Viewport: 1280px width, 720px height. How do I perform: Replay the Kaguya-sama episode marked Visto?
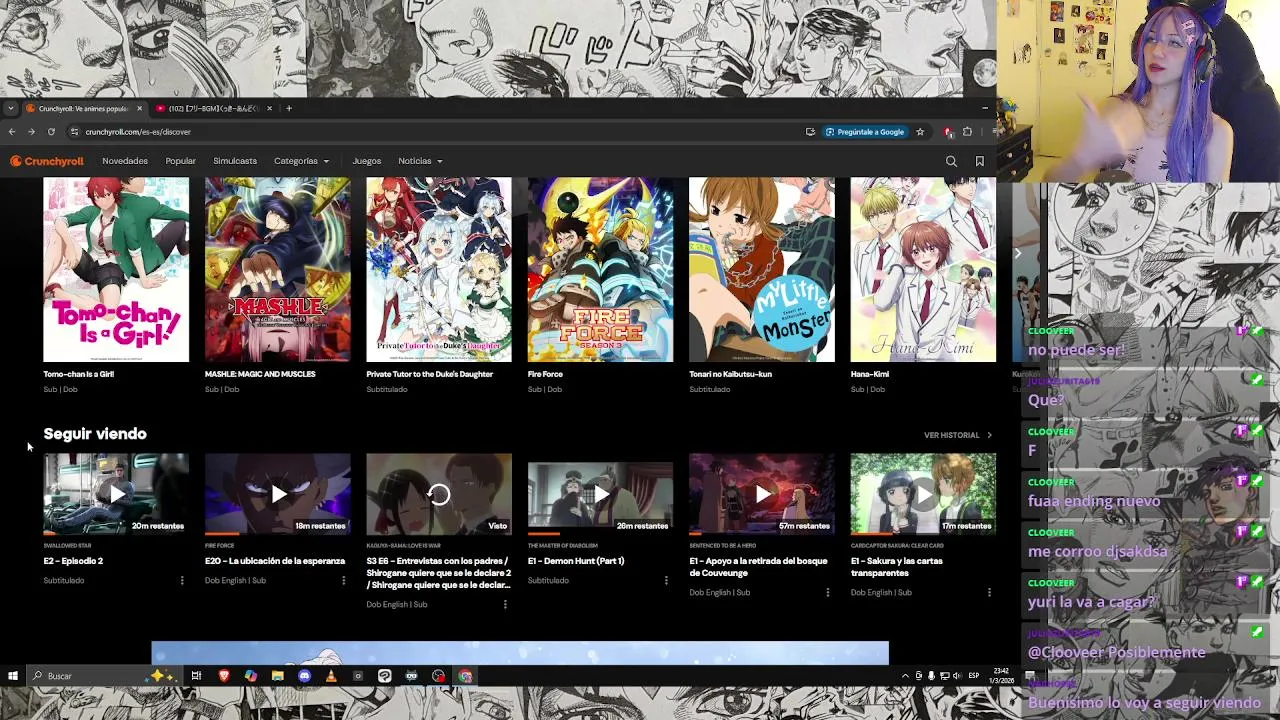point(439,494)
